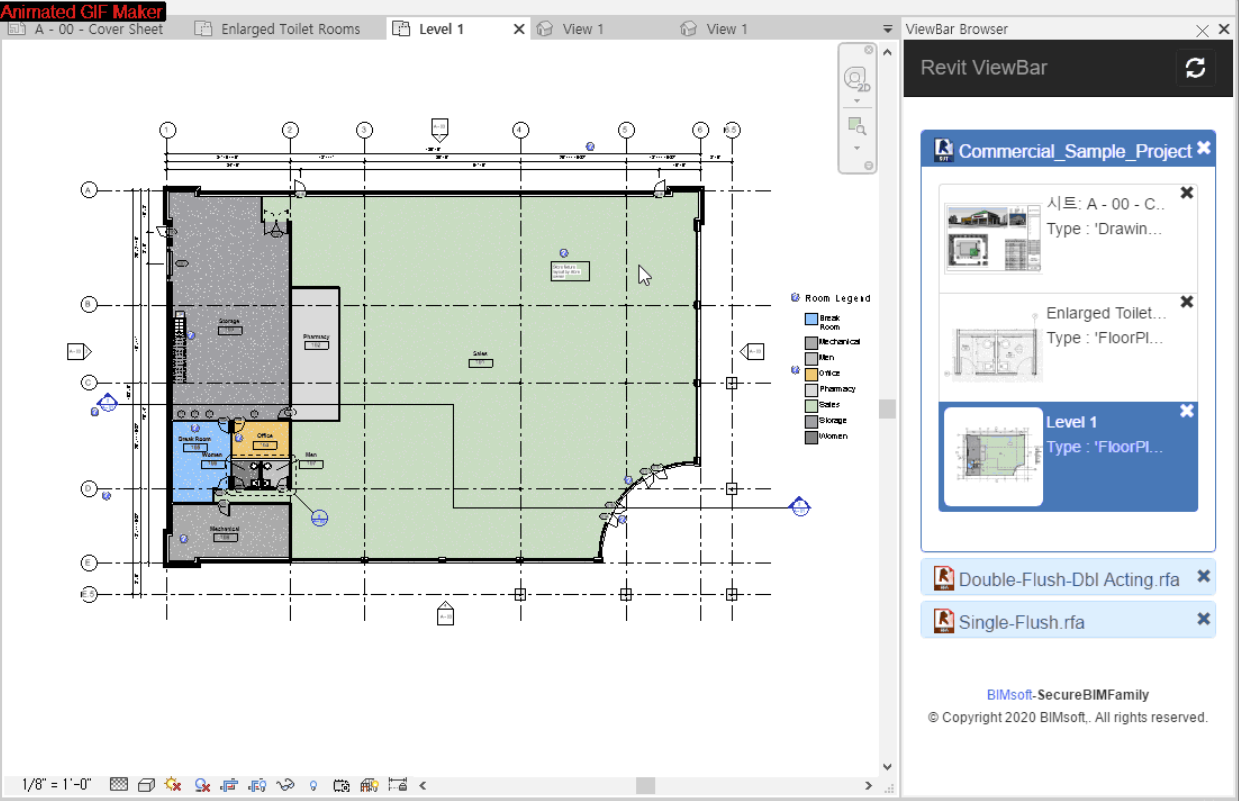1239x801 pixels.
Task: Click the Detail Level icon in view control bar
Action: 119,785
